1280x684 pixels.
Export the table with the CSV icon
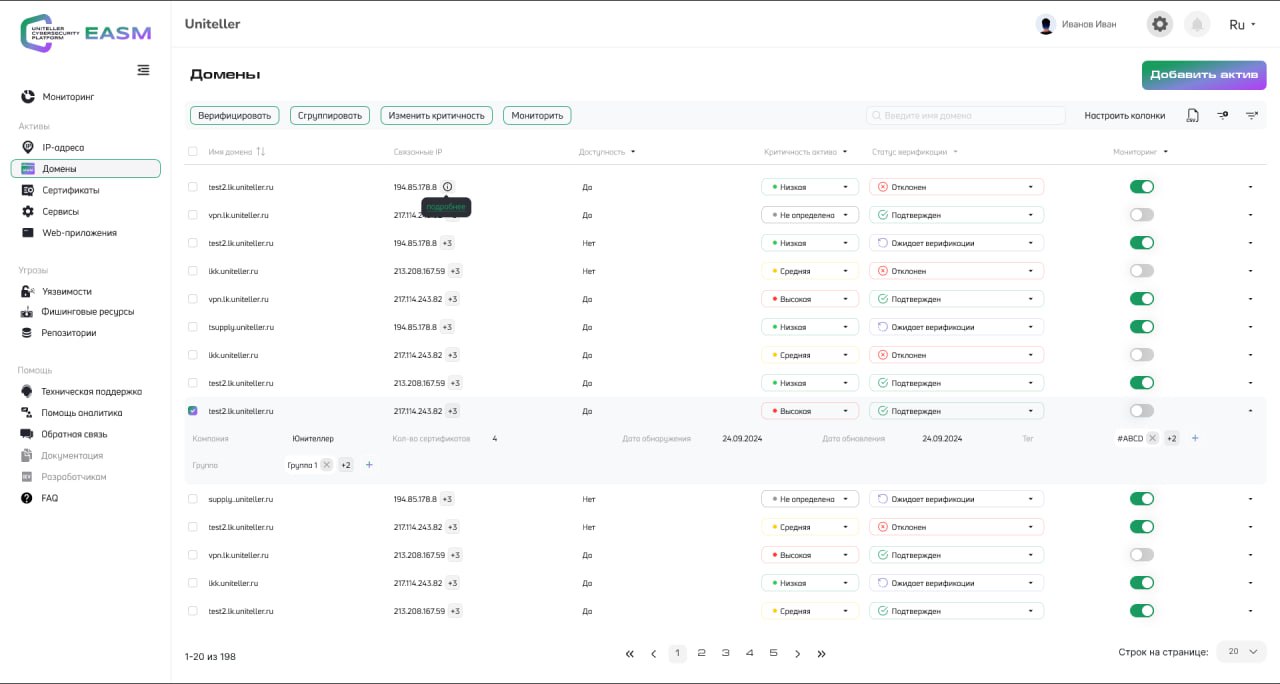(x=1192, y=116)
